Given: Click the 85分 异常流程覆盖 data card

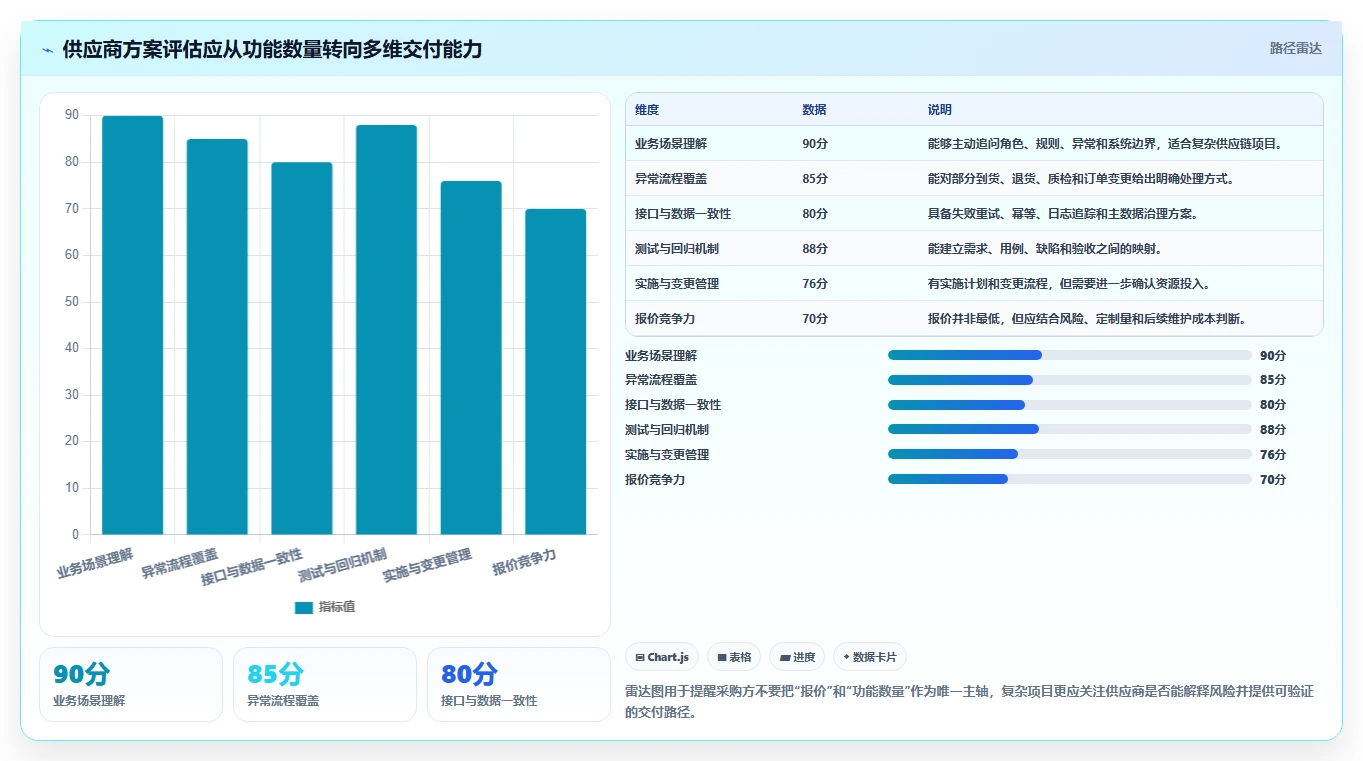Looking at the screenshot, I should click(x=325, y=684).
